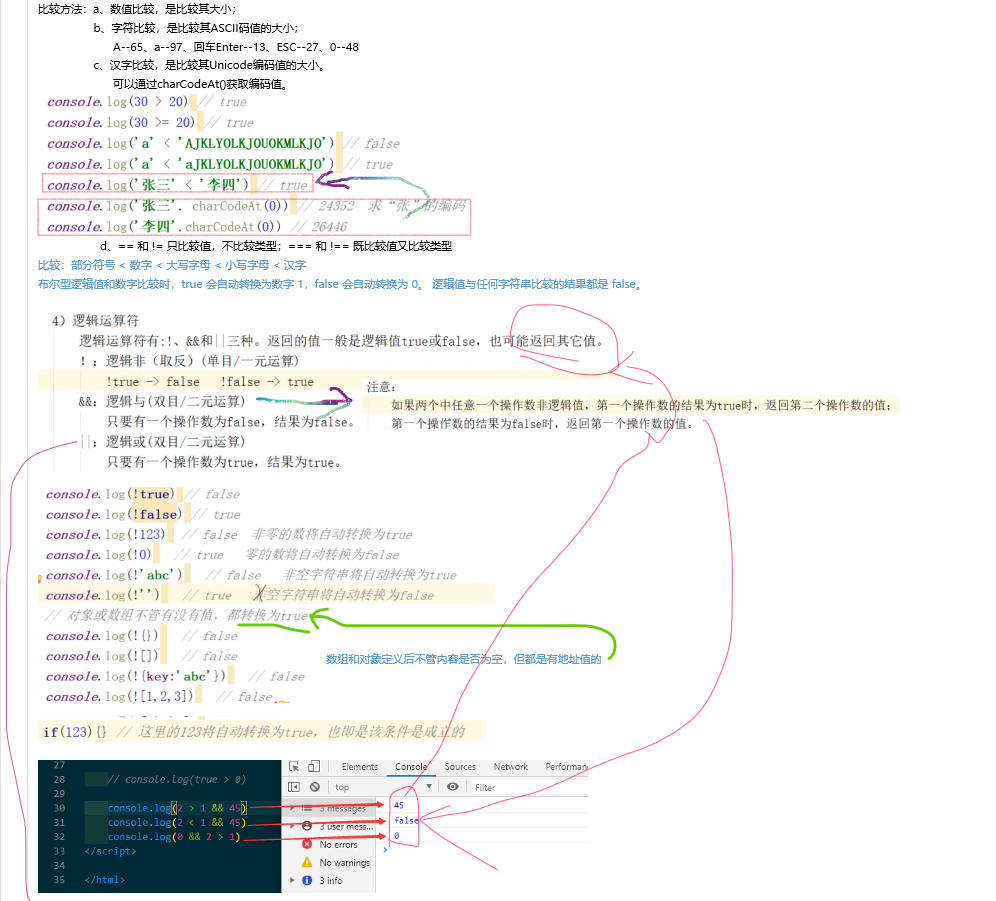Click the blue note 数组和对象定义后不管内容是否为空
The width and height of the screenshot is (996, 901).
(x=464, y=660)
